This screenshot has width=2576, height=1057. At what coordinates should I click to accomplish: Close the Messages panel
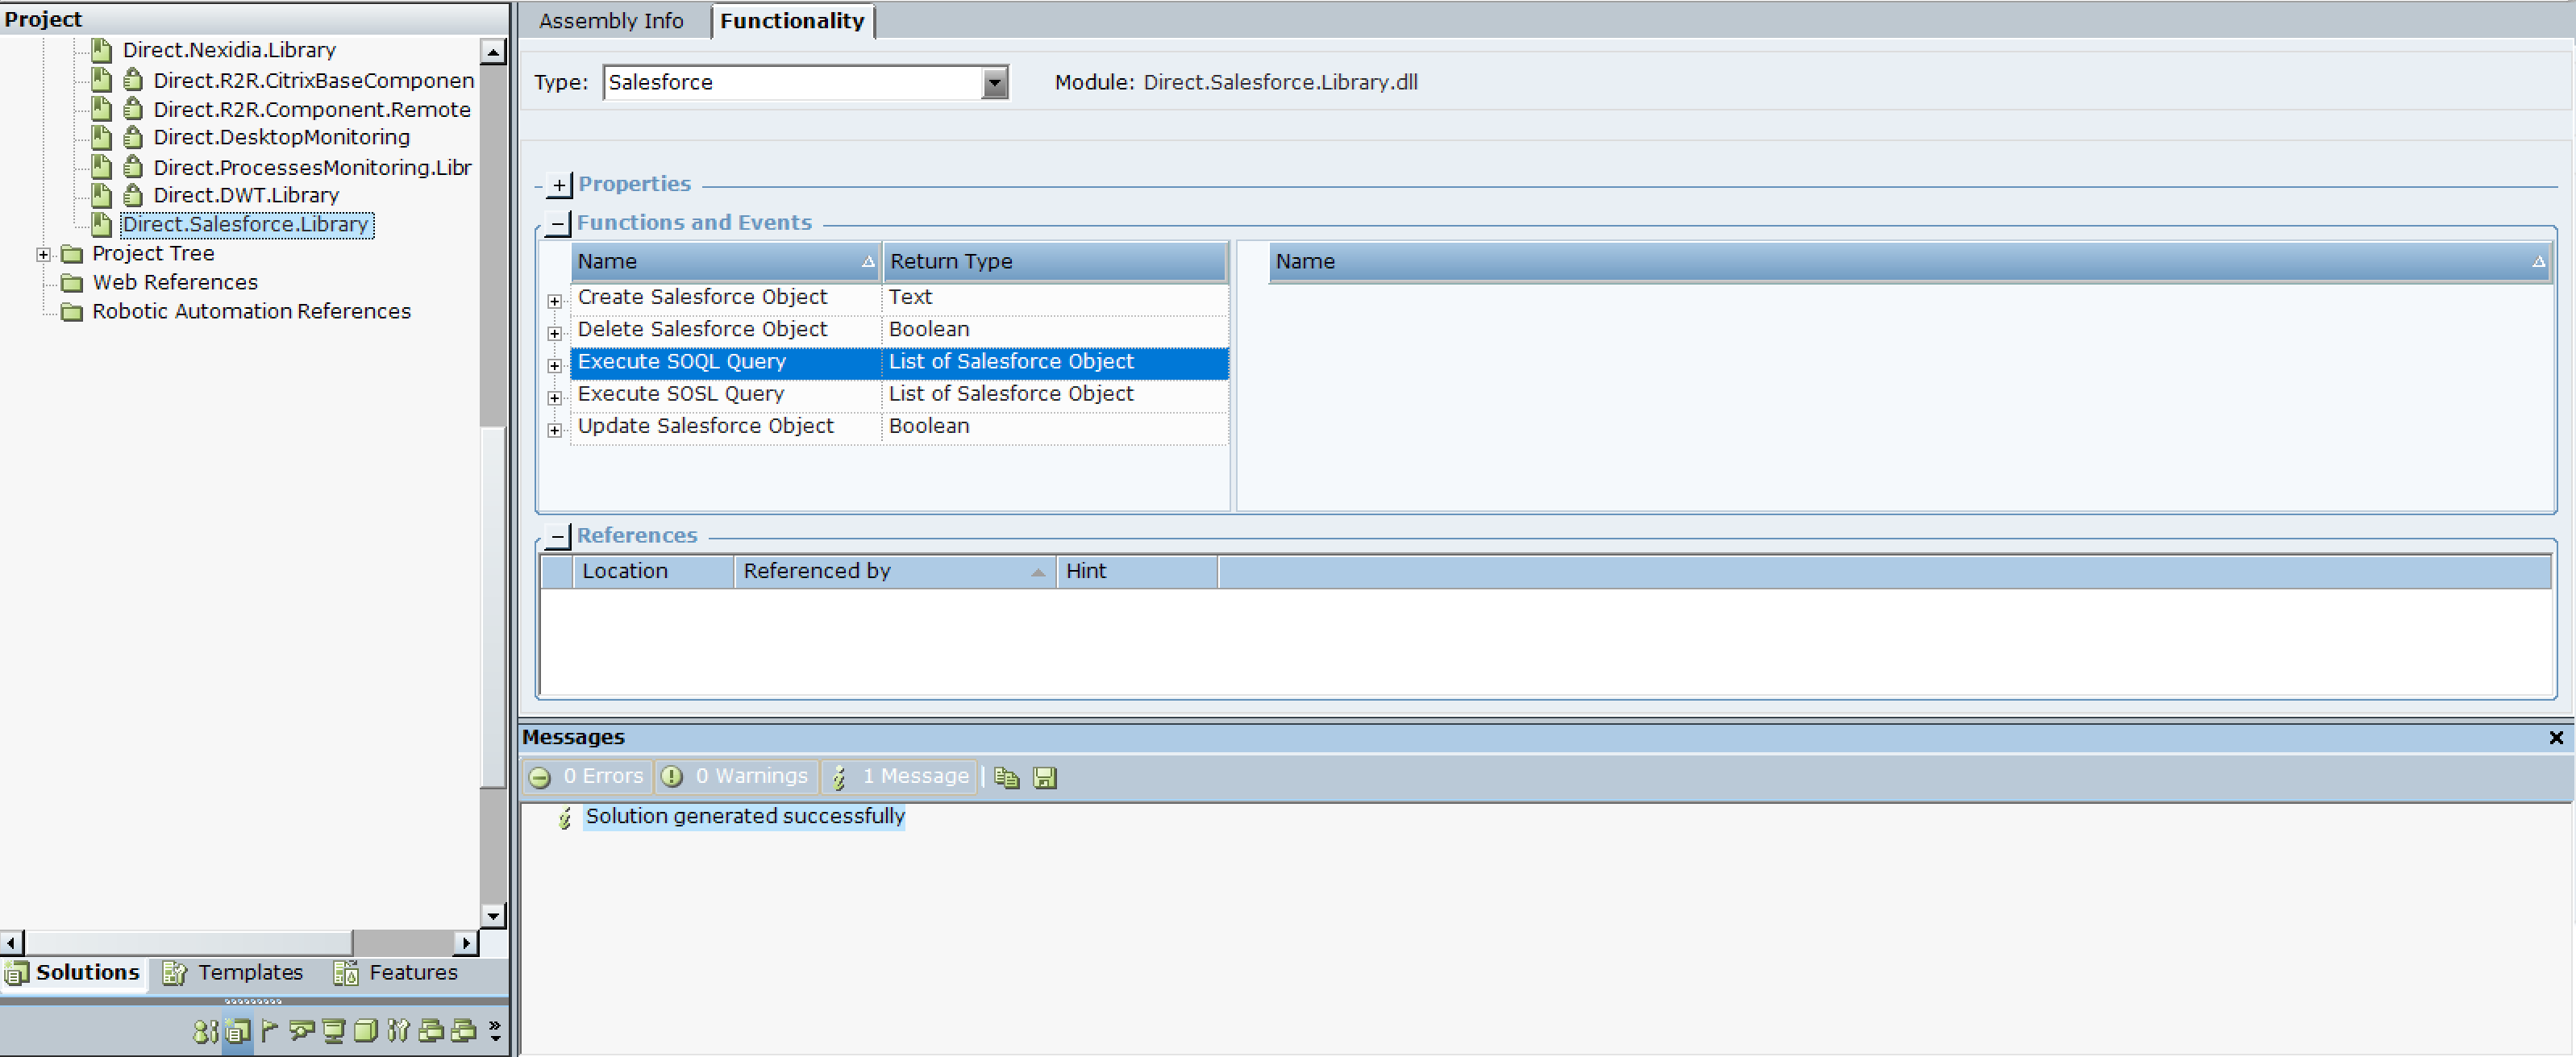2555,737
